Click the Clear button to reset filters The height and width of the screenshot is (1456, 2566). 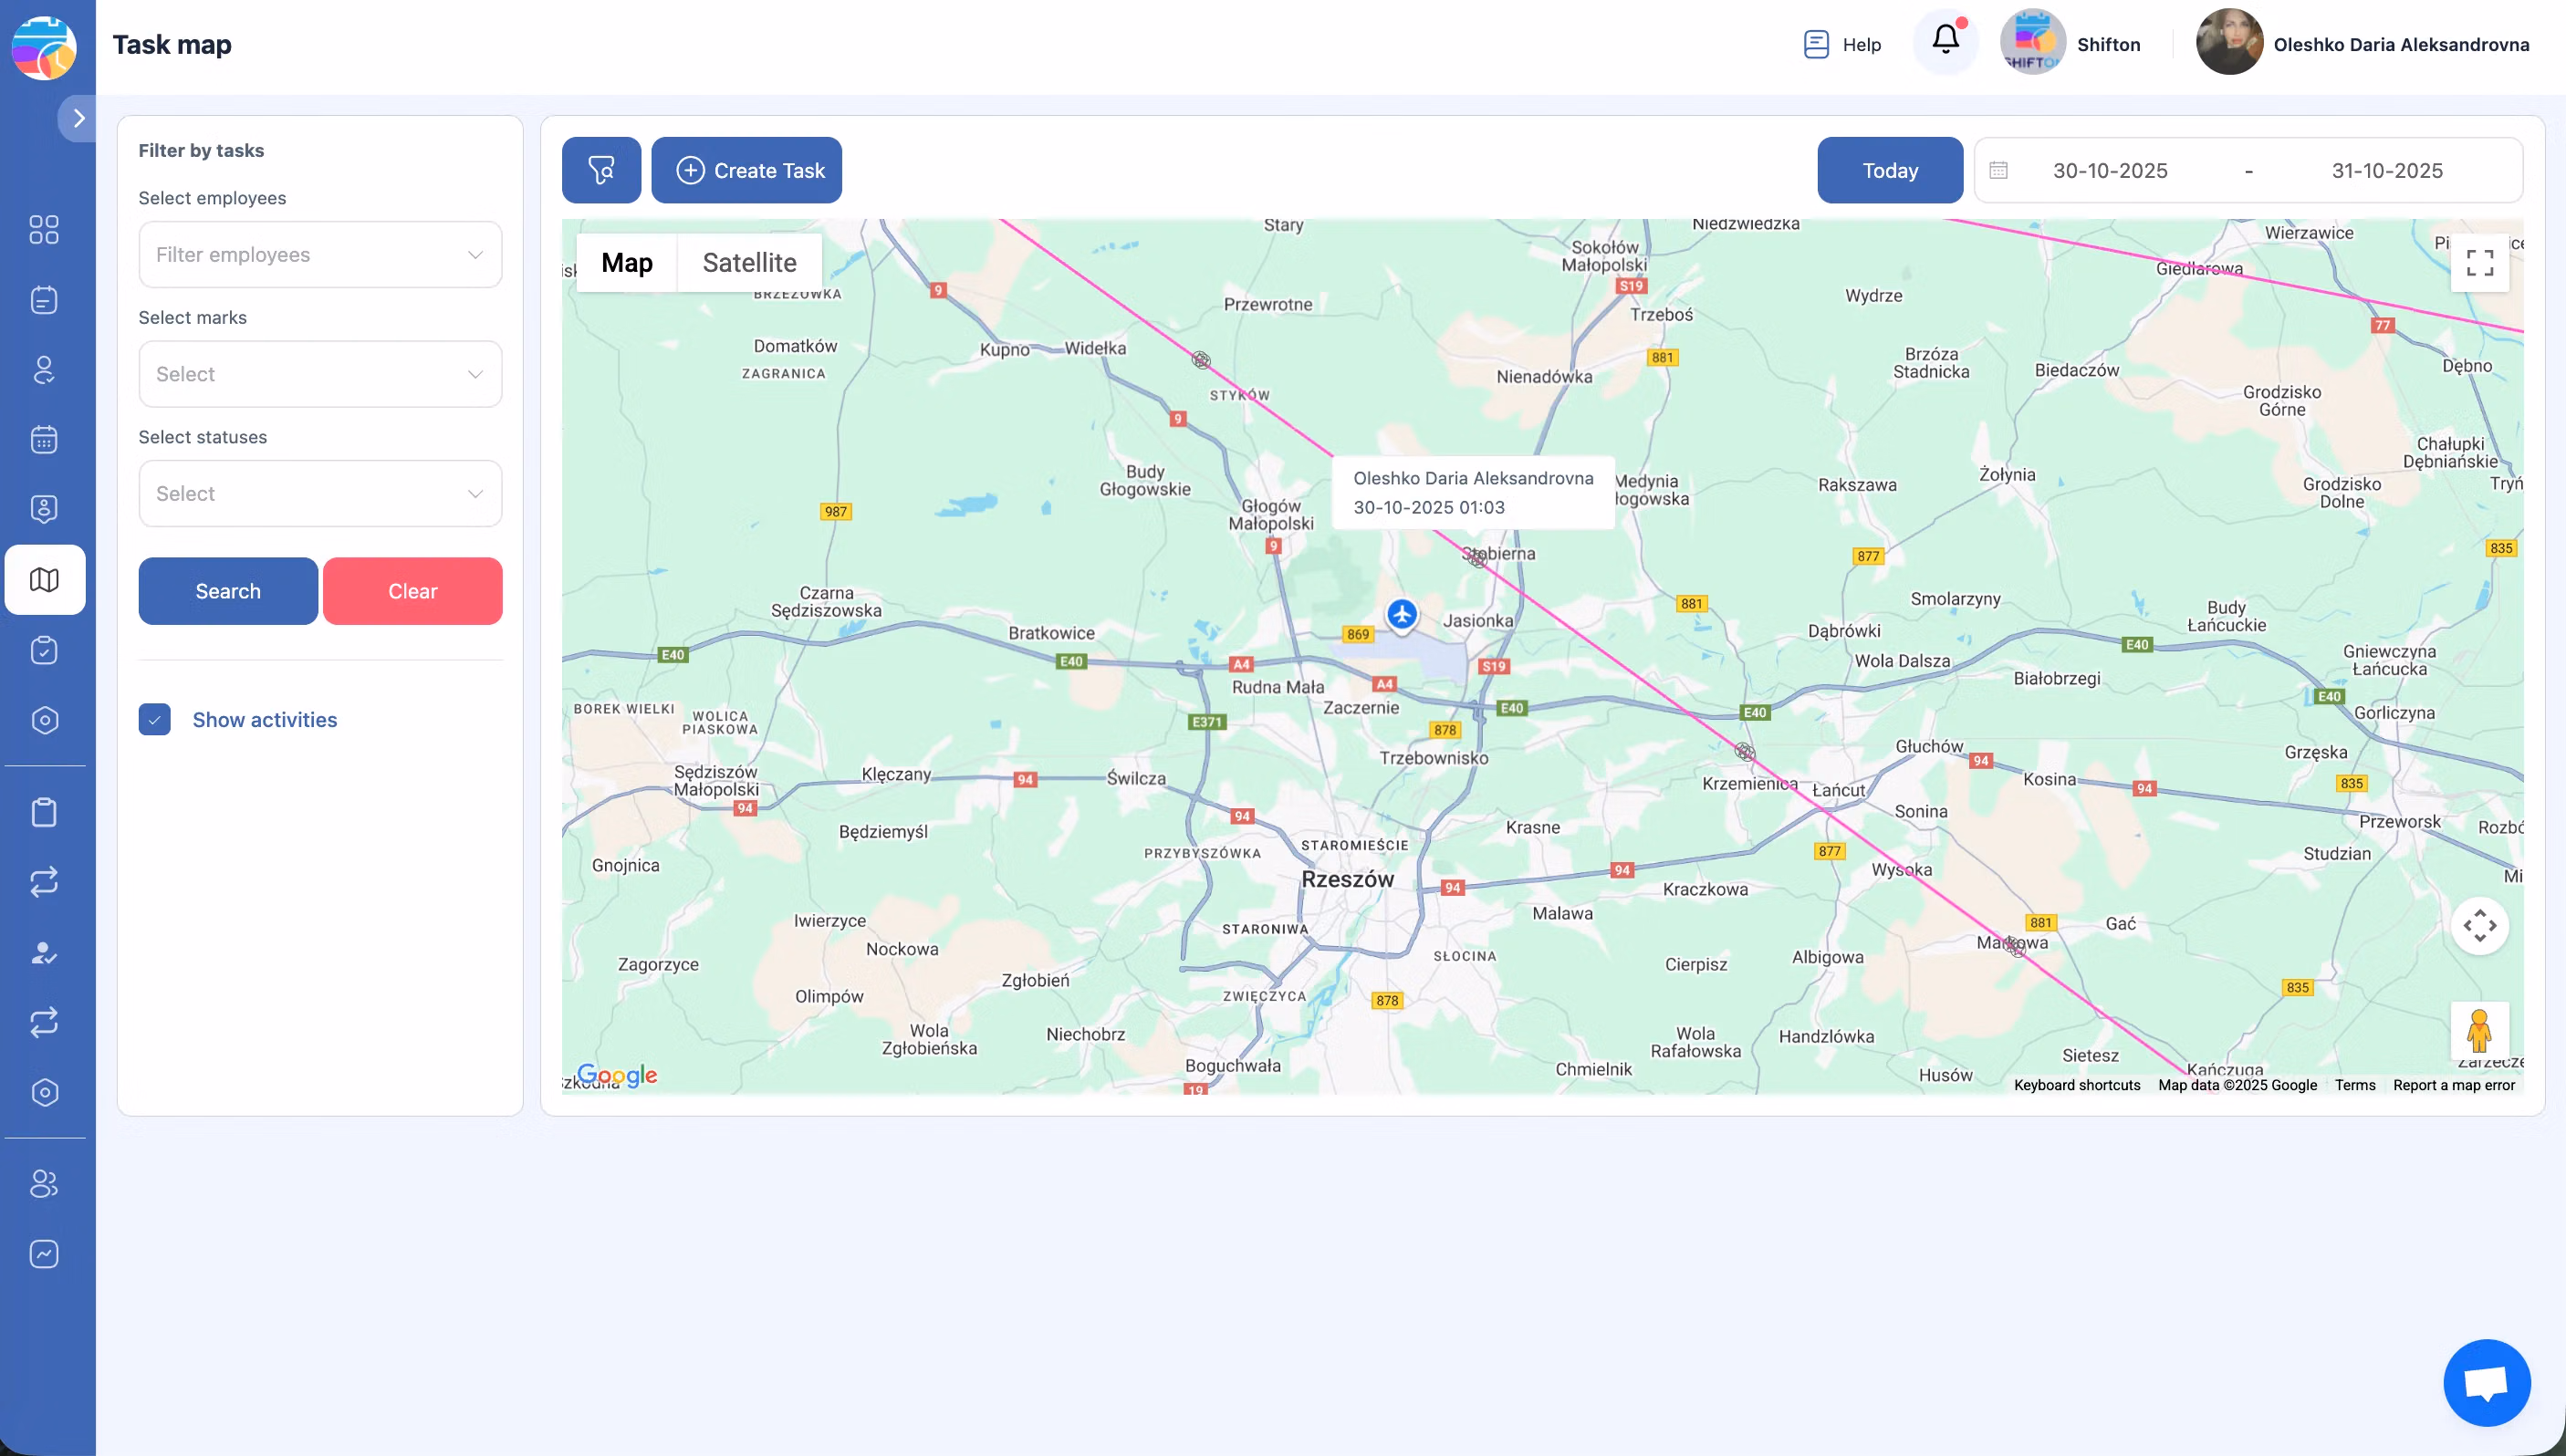(x=413, y=590)
